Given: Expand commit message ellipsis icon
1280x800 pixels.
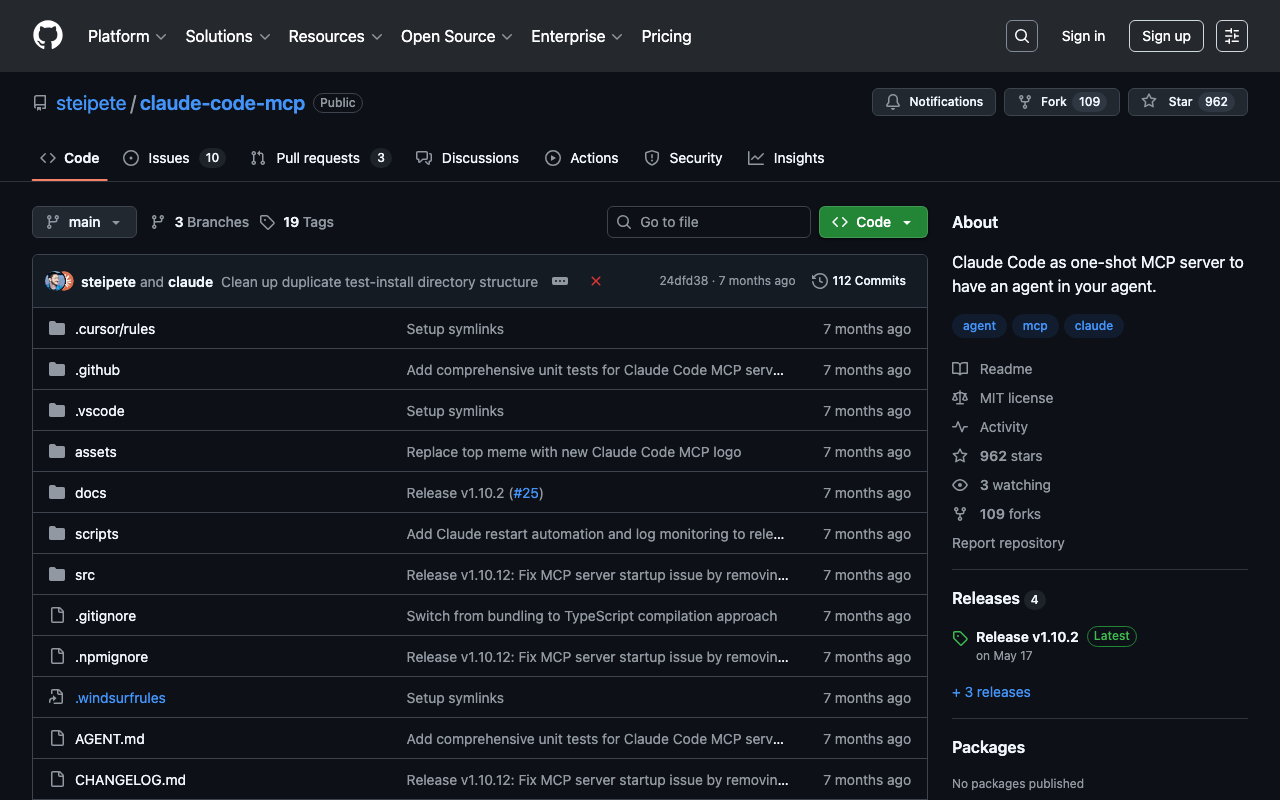Looking at the screenshot, I should (x=560, y=281).
